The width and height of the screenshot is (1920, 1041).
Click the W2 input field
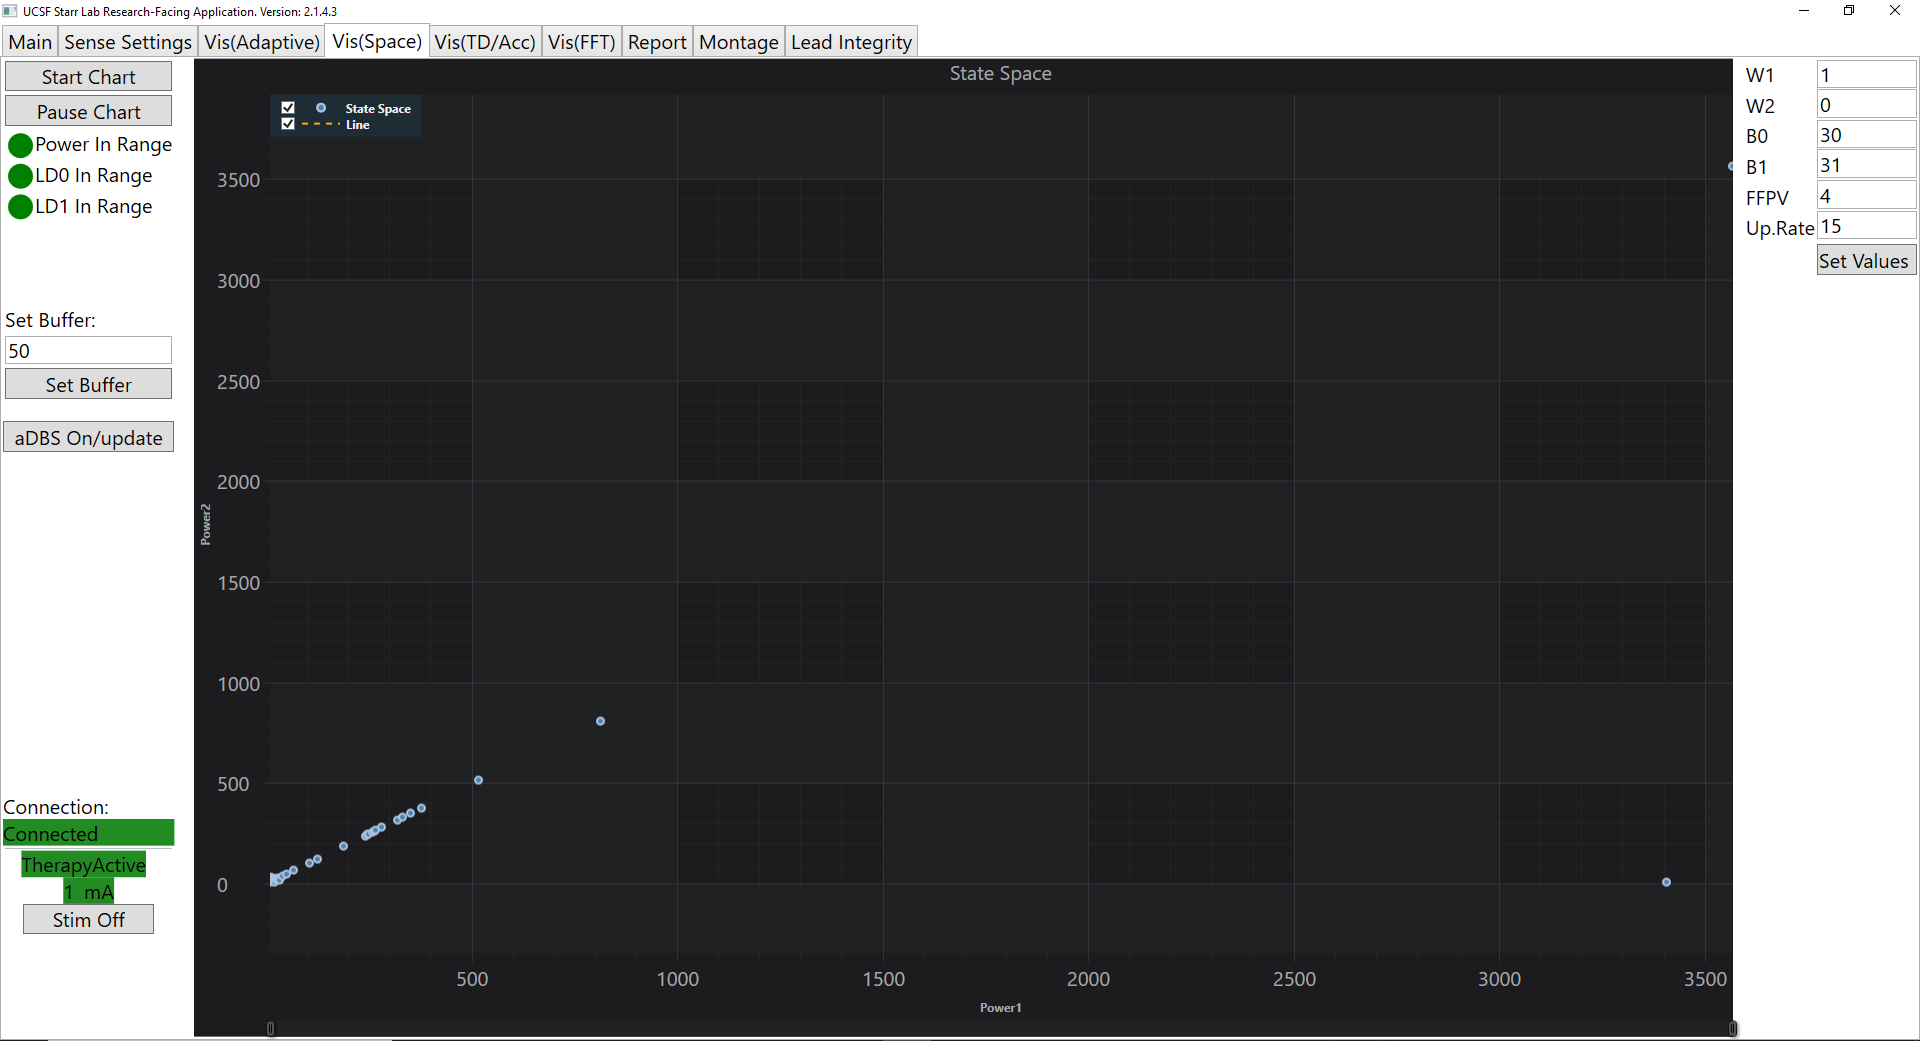1866,104
